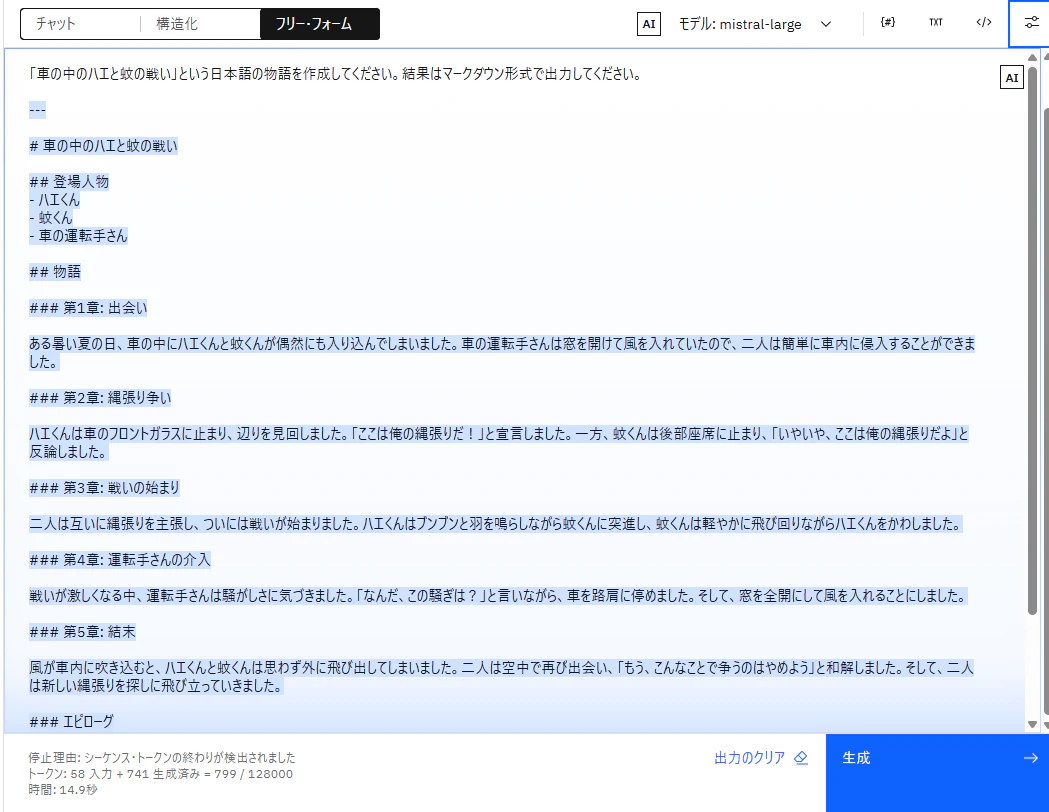The height and width of the screenshot is (812, 1049).
Task: Open the model parameters sliders icon
Action: (x=1031, y=23)
